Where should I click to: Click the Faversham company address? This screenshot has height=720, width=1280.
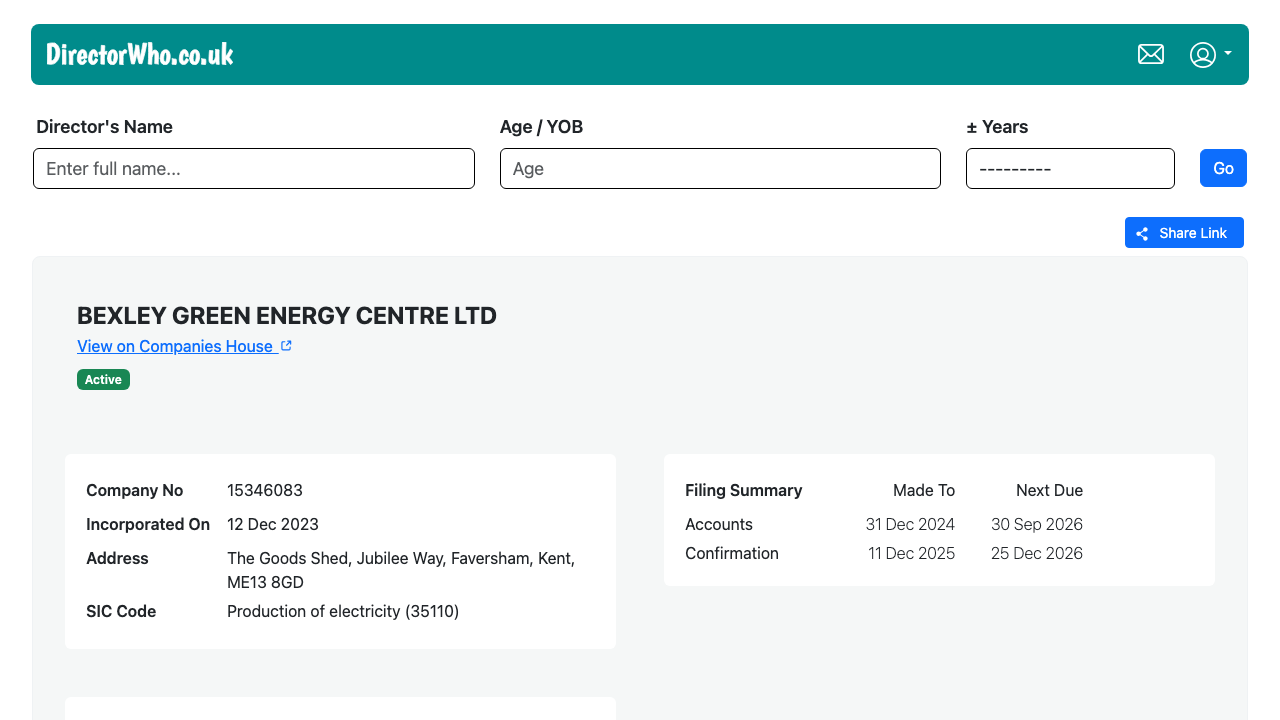click(x=401, y=570)
